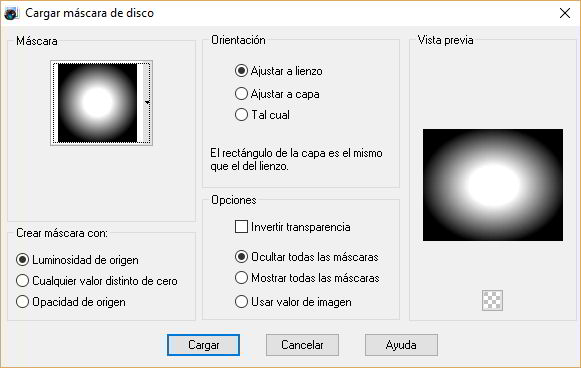This screenshot has width=581, height=368.
Task: Click the Cargar button
Action: point(203,345)
